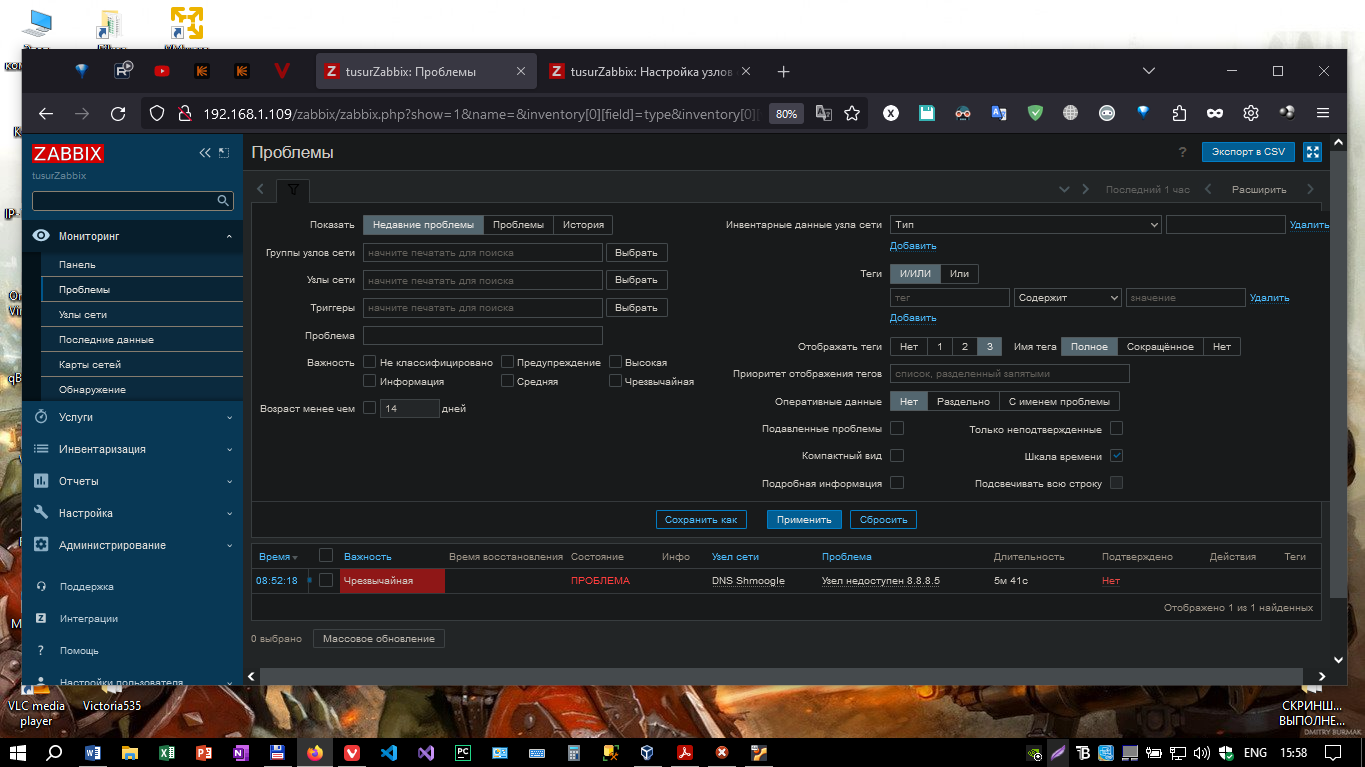This screenshot has height=767, width=1365.
Task: Open Панель menu item
Action: pyautogui.click(x=142, y=264)
